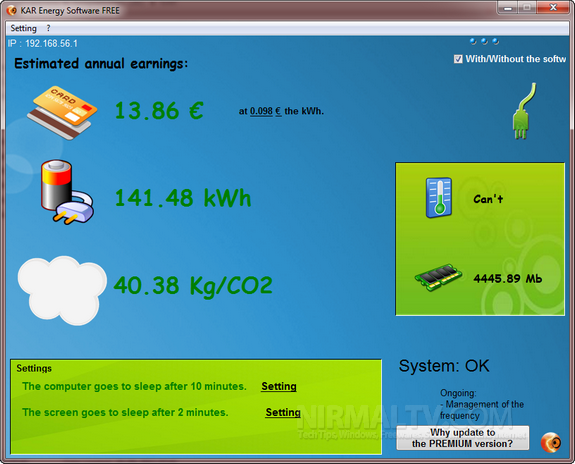Open the ? help menu
The image size is (575, 464).
pyautogui.click(x=48, y=28)
